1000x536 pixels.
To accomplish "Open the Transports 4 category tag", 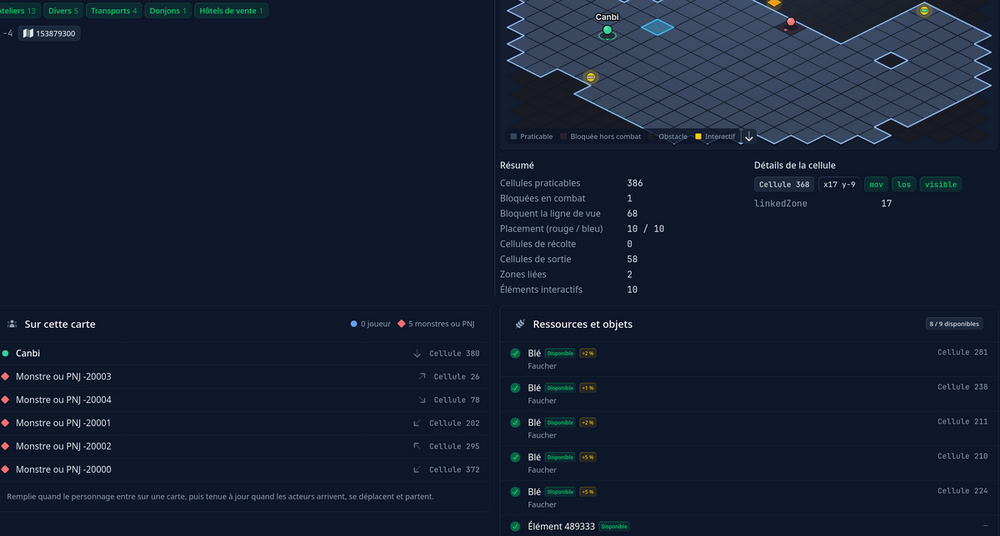I will pos(114,11).
